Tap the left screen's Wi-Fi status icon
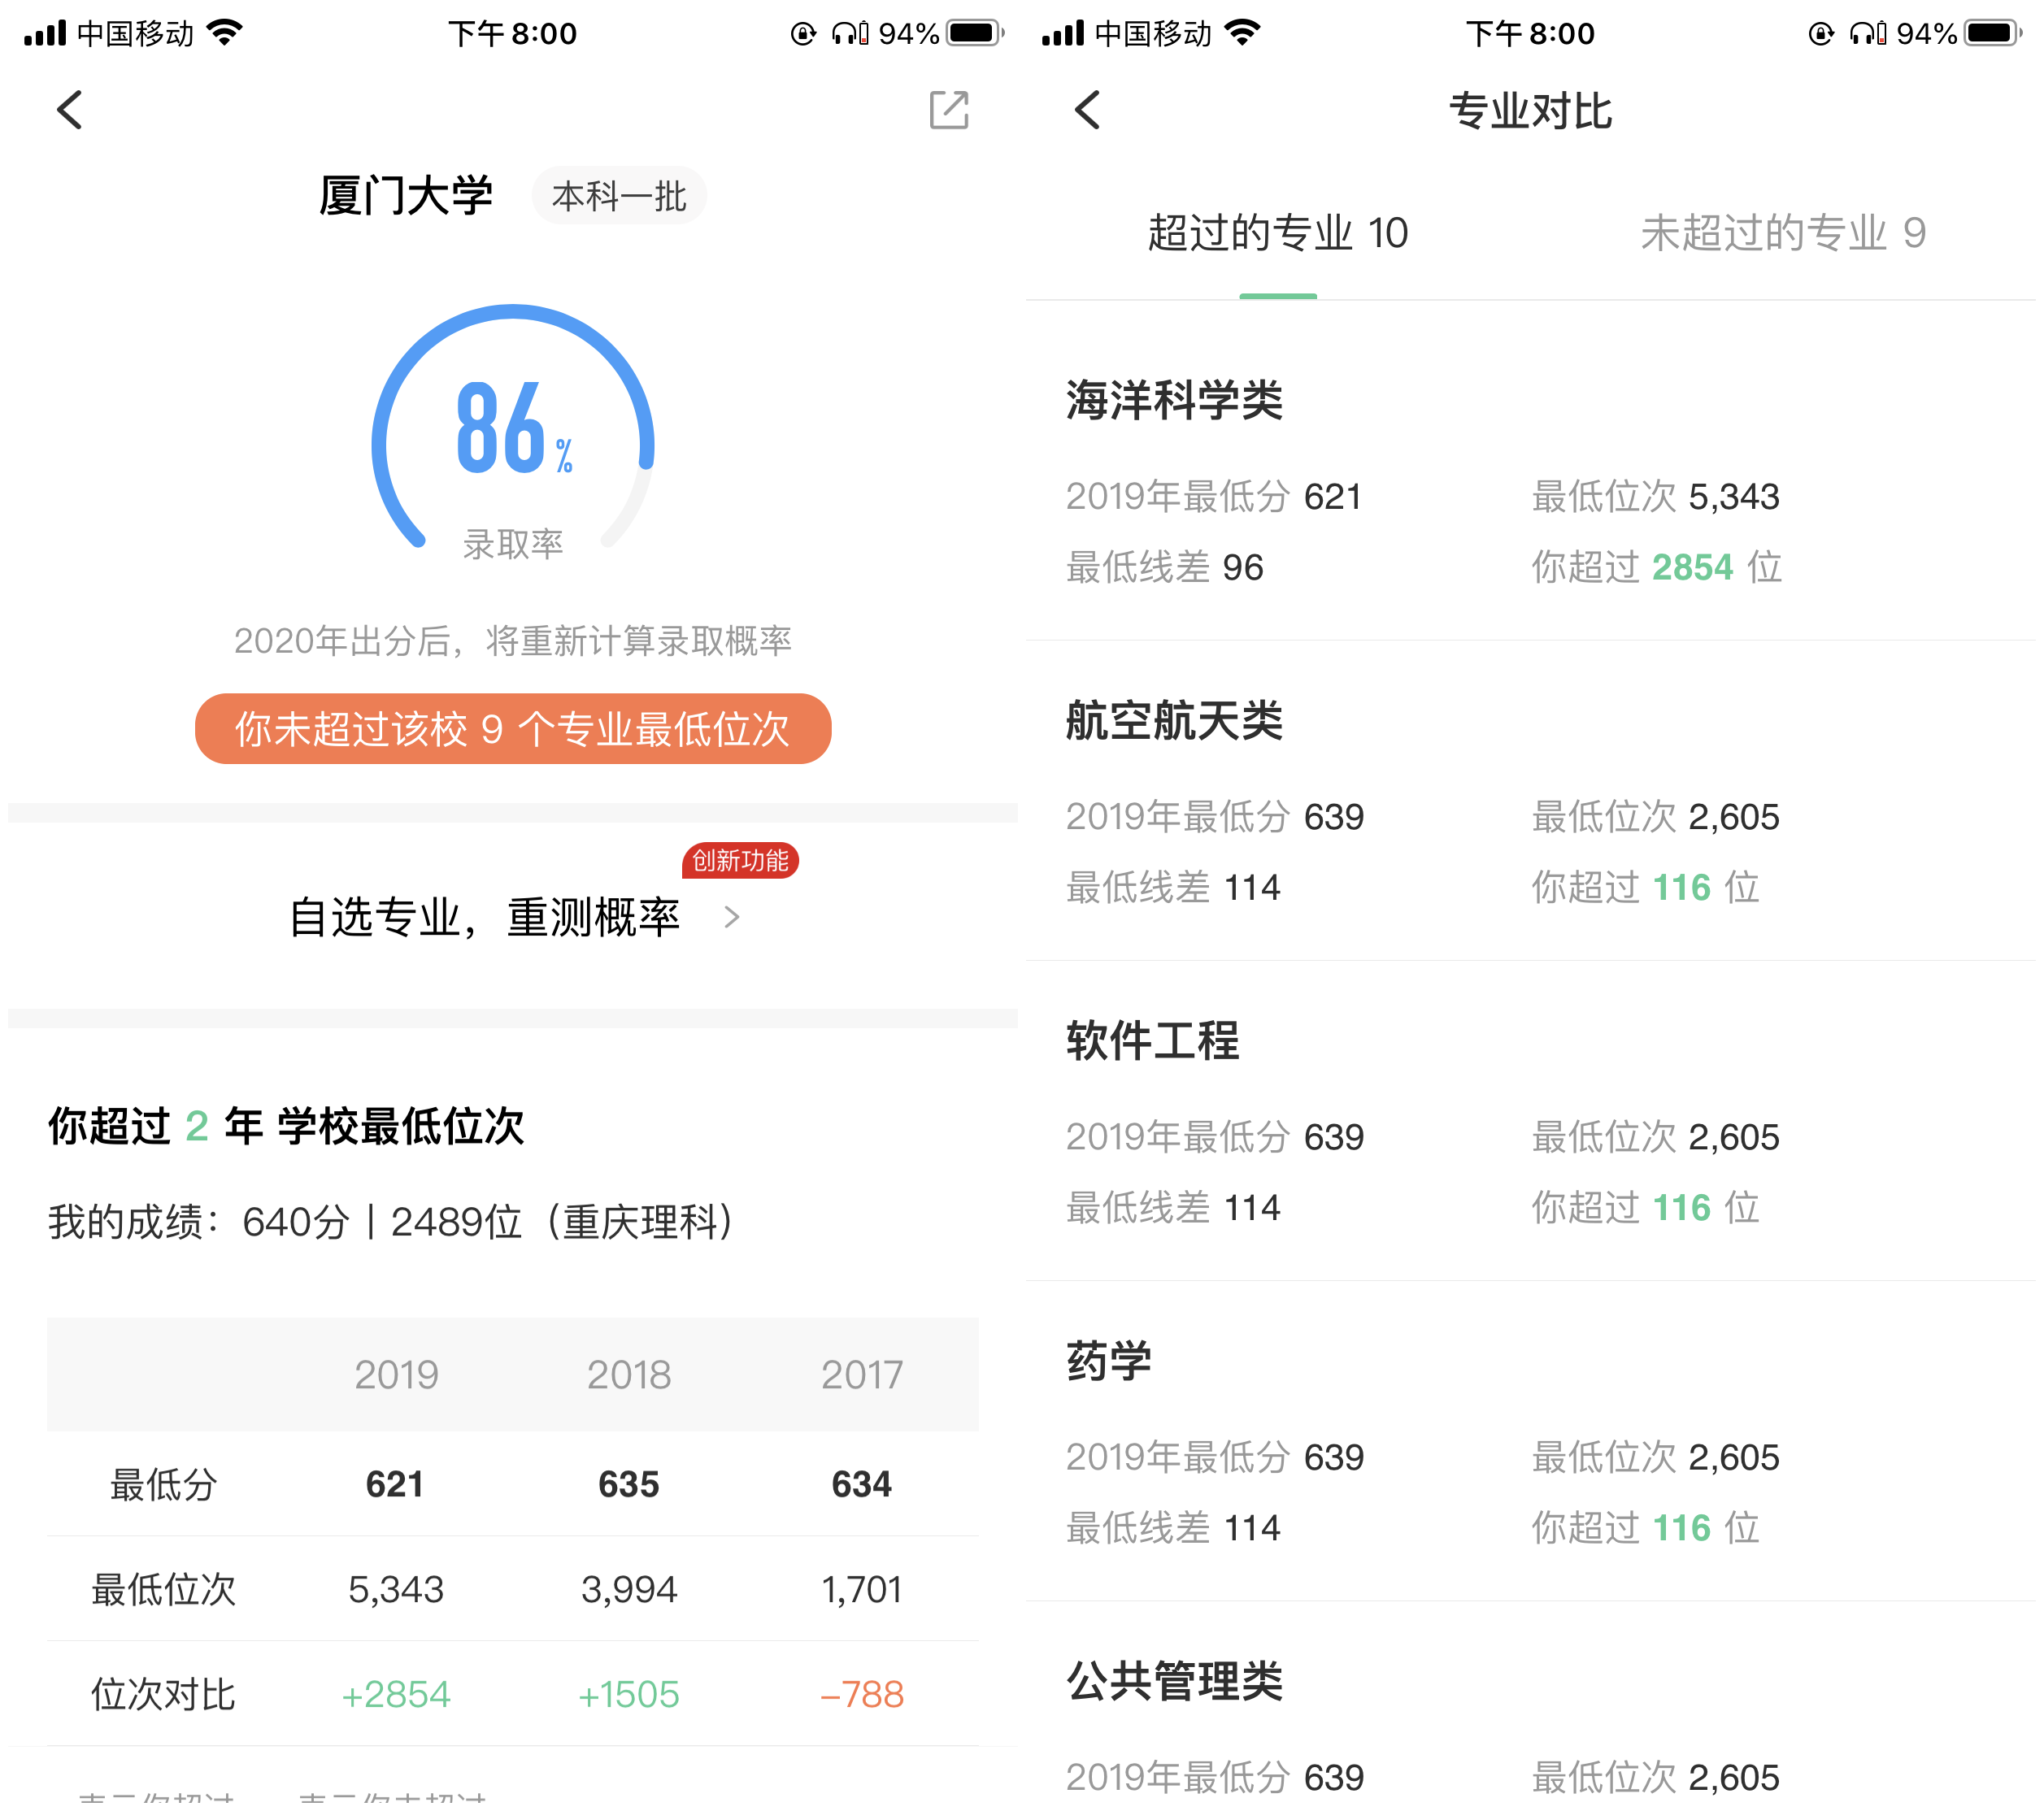Screen dimensions: 2044x1811 tap(225, 33)
